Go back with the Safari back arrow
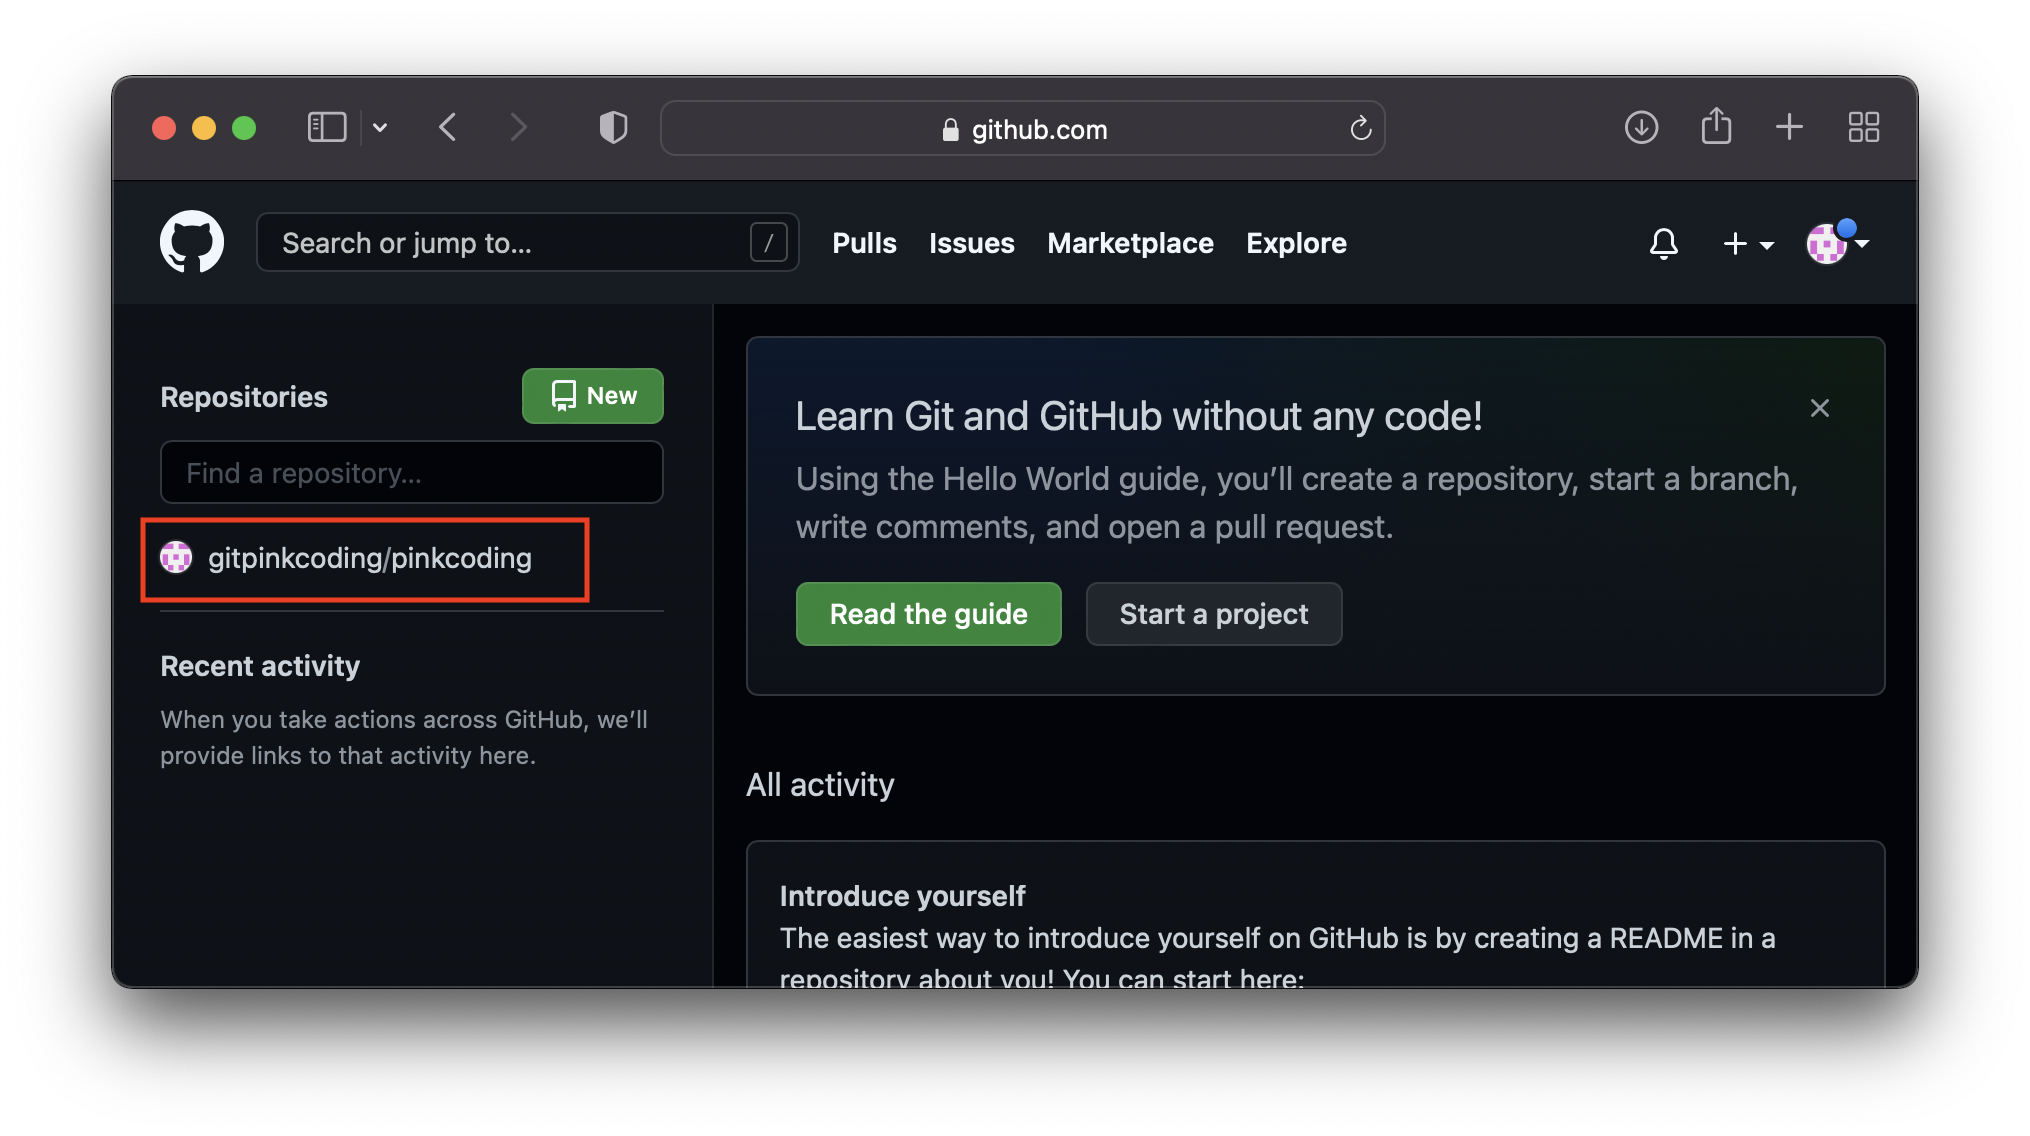This screenshot has width=2030, height=1136. [448, 128]
